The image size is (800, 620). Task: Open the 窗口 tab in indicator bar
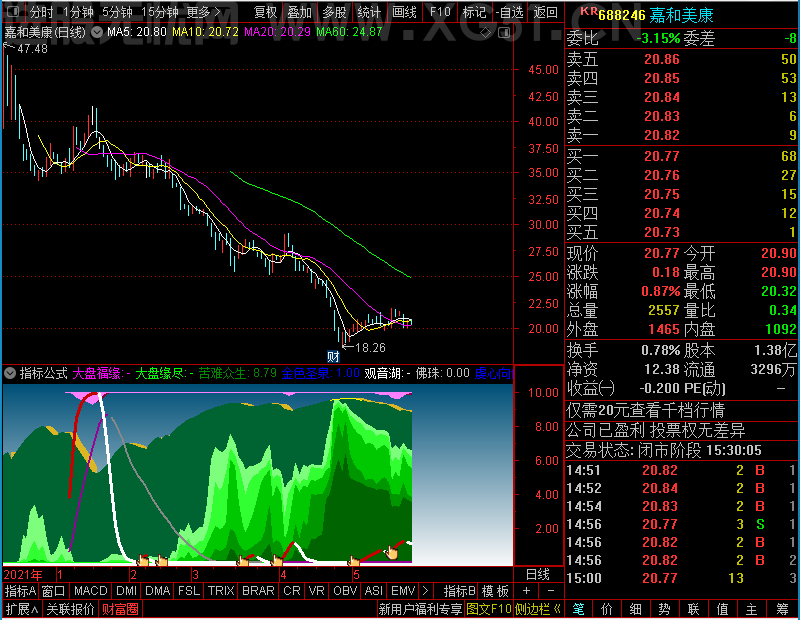[x=54, y=591]
